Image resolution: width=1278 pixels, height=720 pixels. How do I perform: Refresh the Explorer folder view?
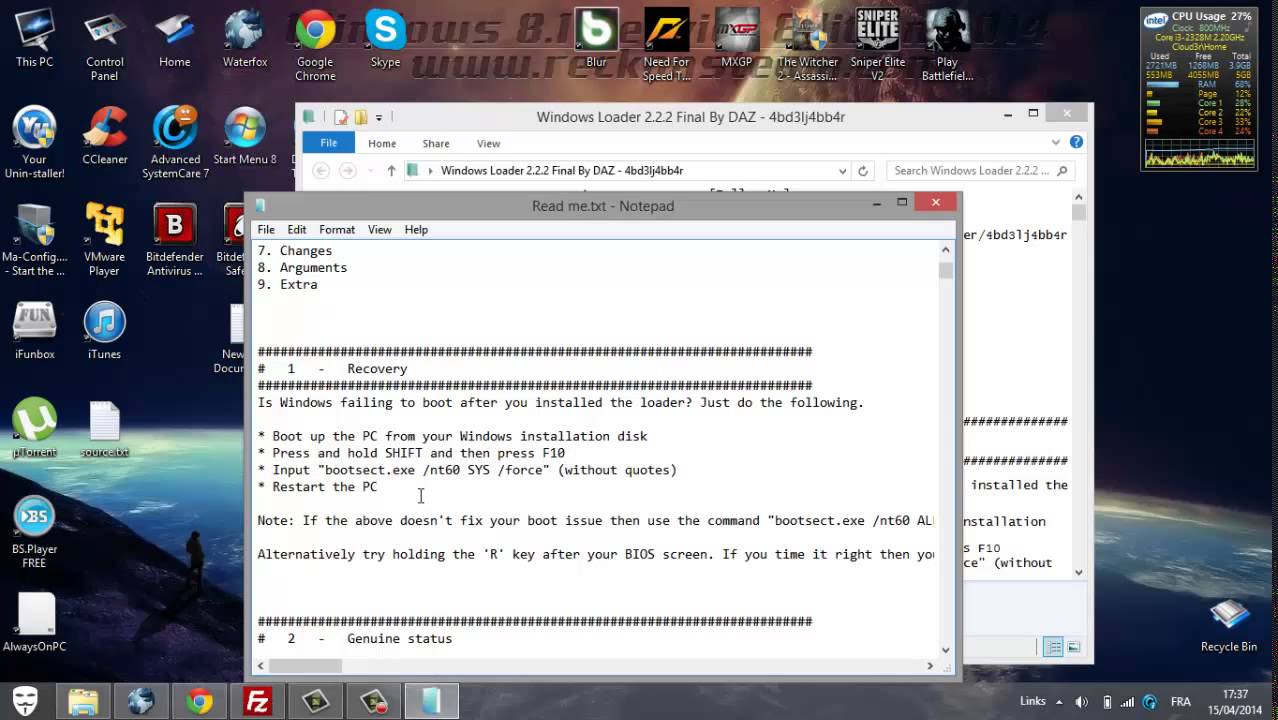point(863,171)
